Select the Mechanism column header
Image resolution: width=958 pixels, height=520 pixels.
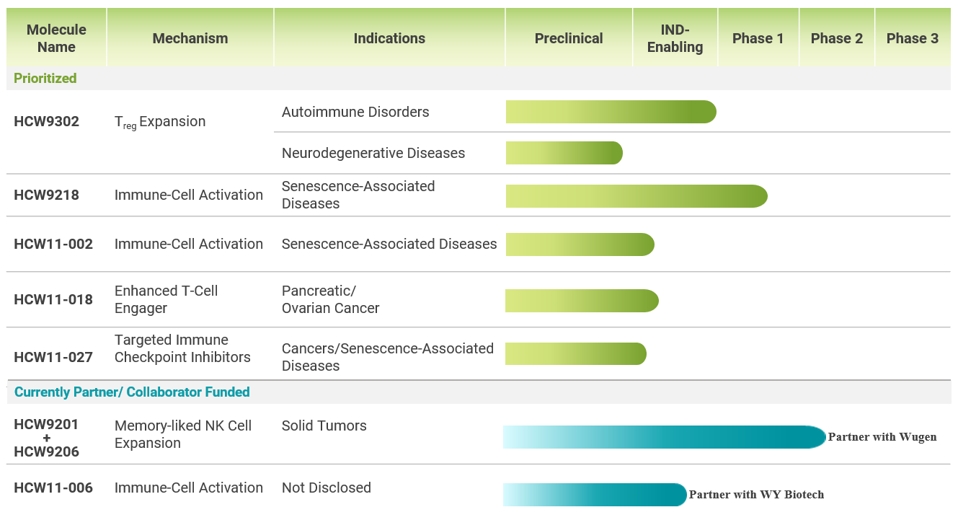(190, 38)
